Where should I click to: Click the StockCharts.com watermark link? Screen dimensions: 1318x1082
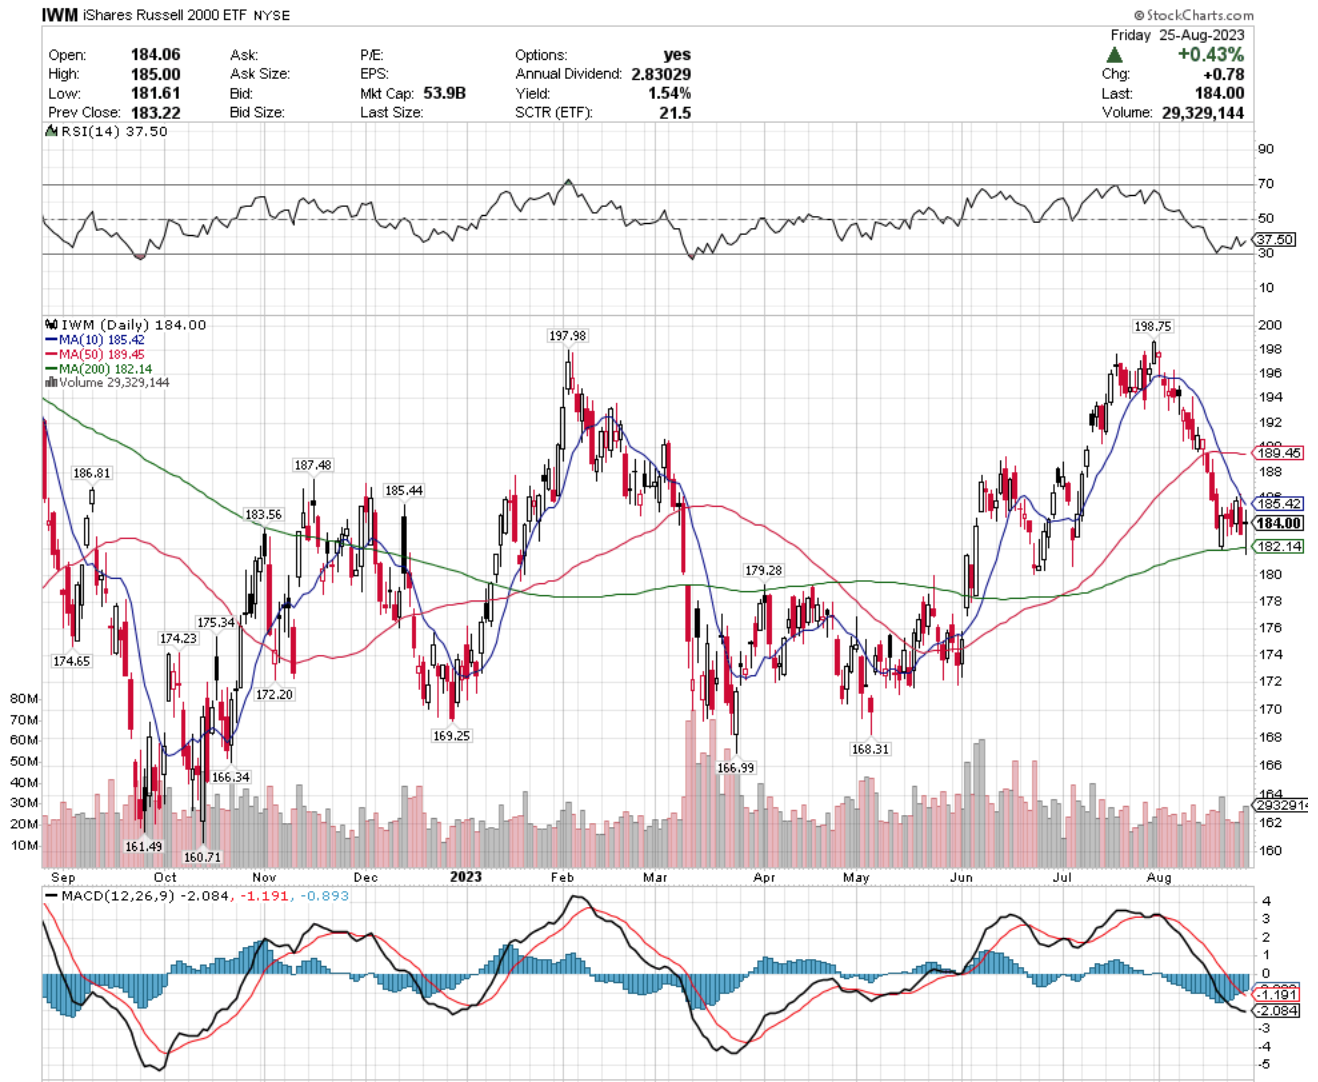click(x=1193, y=15)
